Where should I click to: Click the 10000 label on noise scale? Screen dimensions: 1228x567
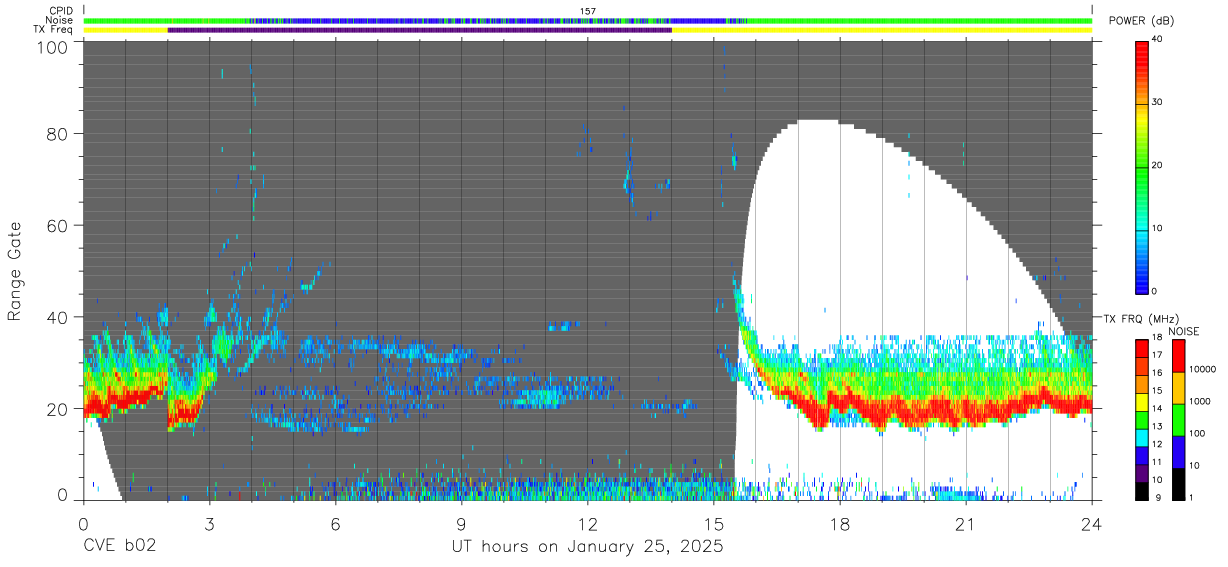click(x=1206, y=369)
